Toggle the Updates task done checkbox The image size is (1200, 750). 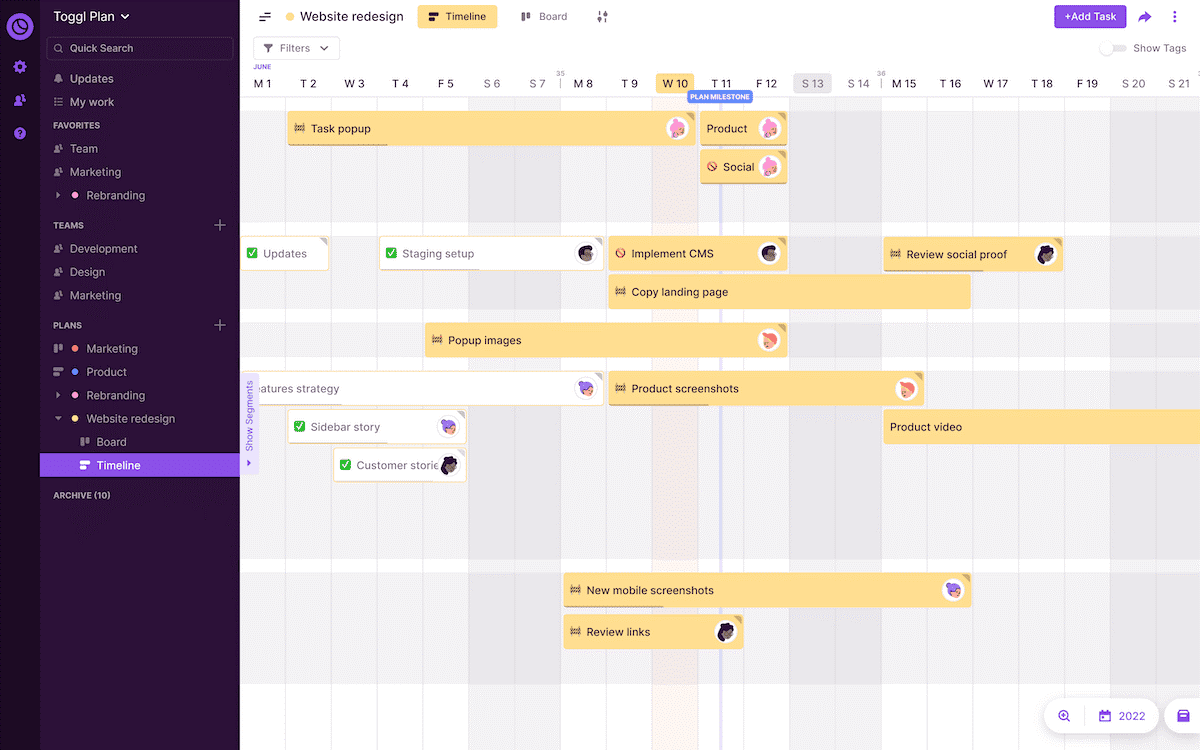252,254
